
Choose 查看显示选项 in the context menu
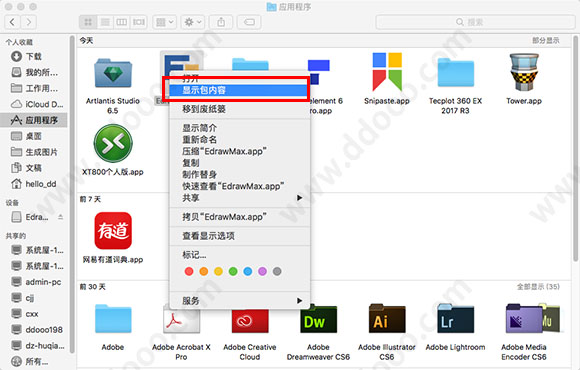coord(239,236)
